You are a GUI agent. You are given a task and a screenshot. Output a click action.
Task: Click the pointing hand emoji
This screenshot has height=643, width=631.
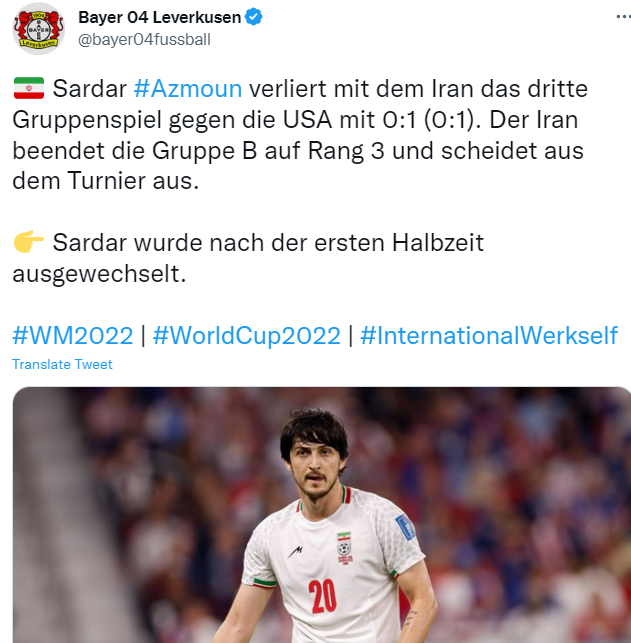tap(29, 242)
